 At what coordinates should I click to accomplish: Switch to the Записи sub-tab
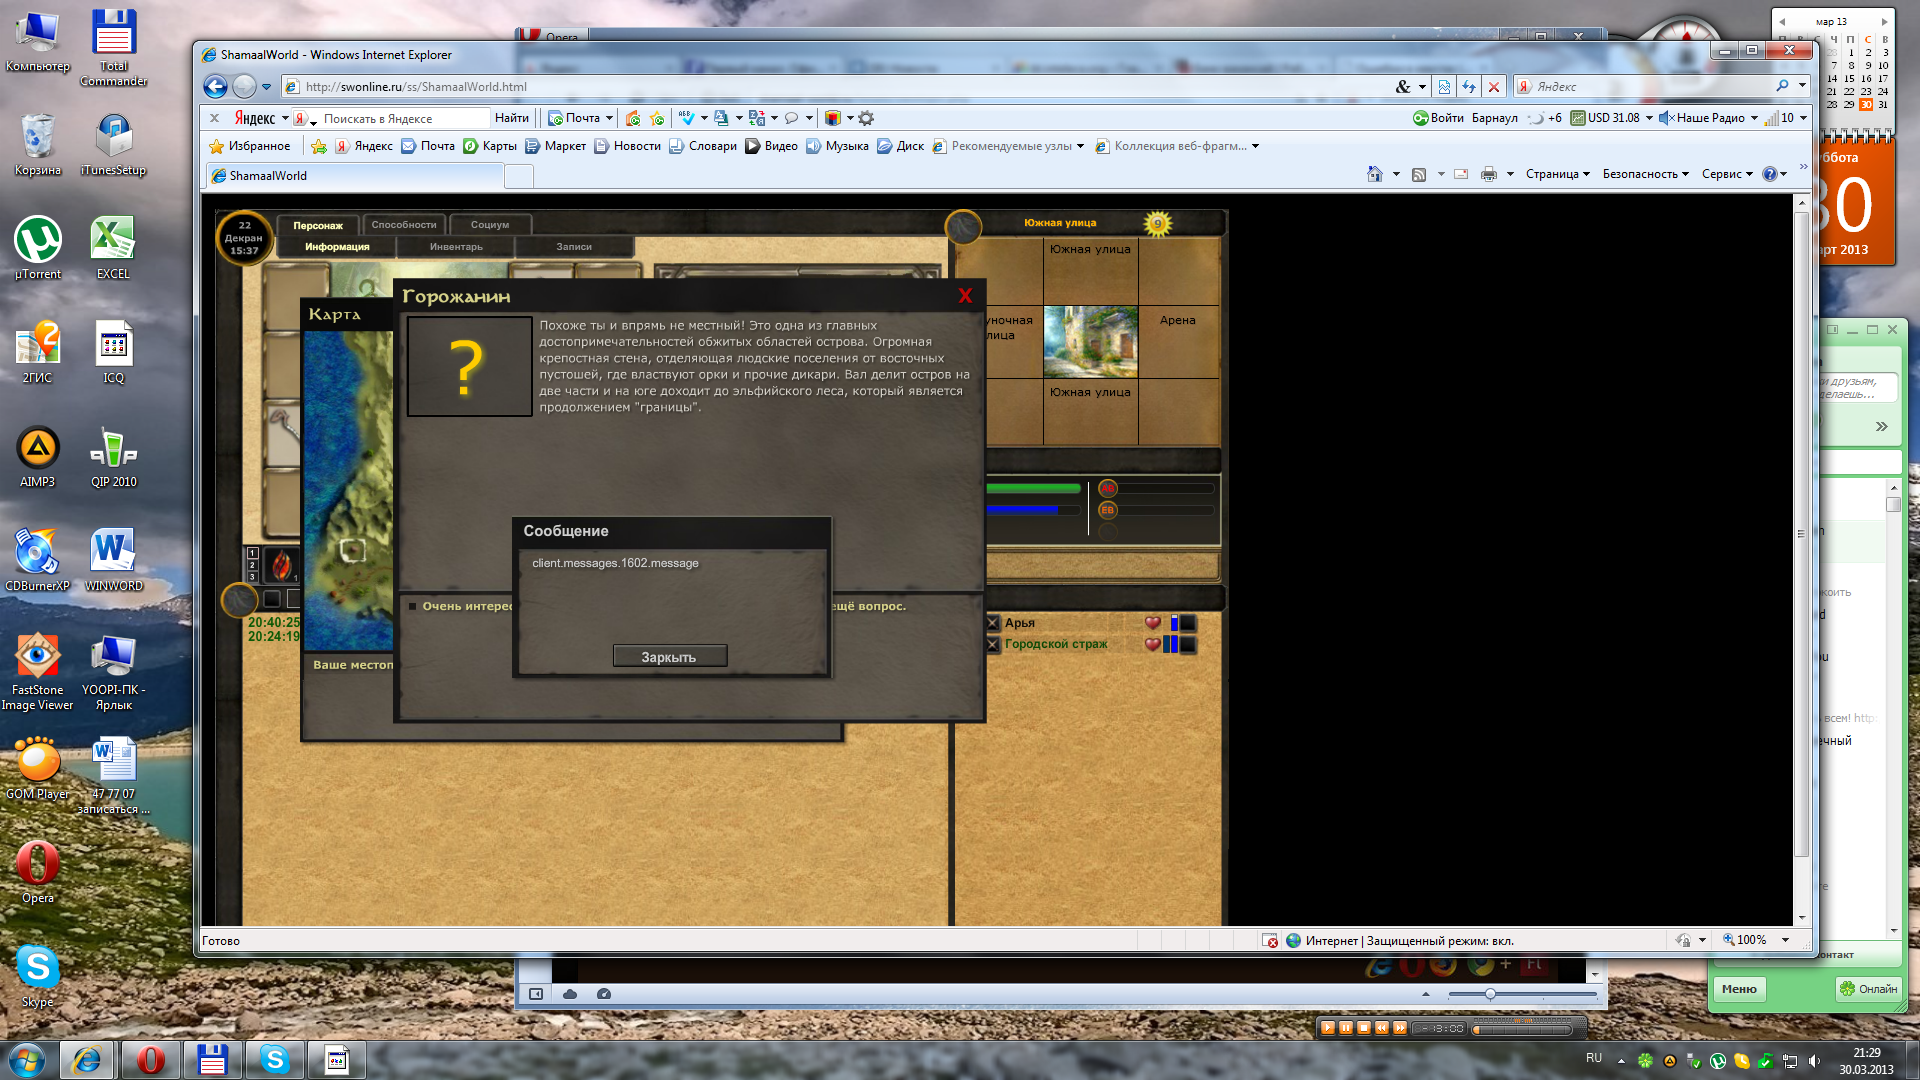tap(574, 247)
